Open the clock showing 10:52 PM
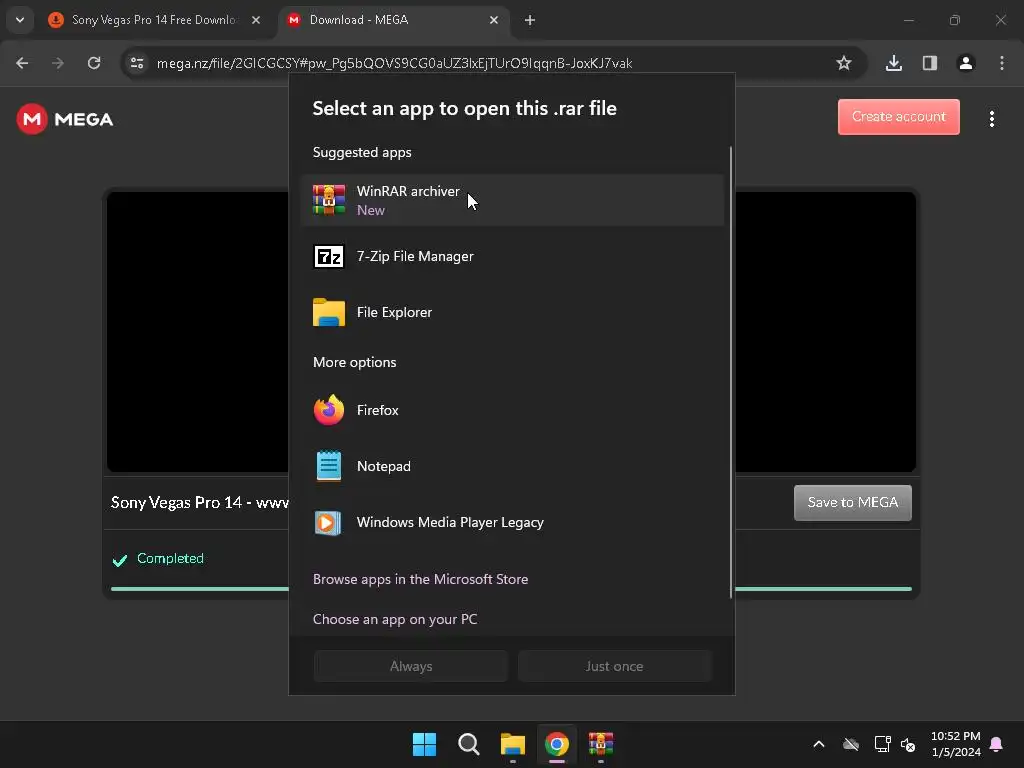This screenshot has width=1024, height=768. pyautogui.click(x=955, y=744)
